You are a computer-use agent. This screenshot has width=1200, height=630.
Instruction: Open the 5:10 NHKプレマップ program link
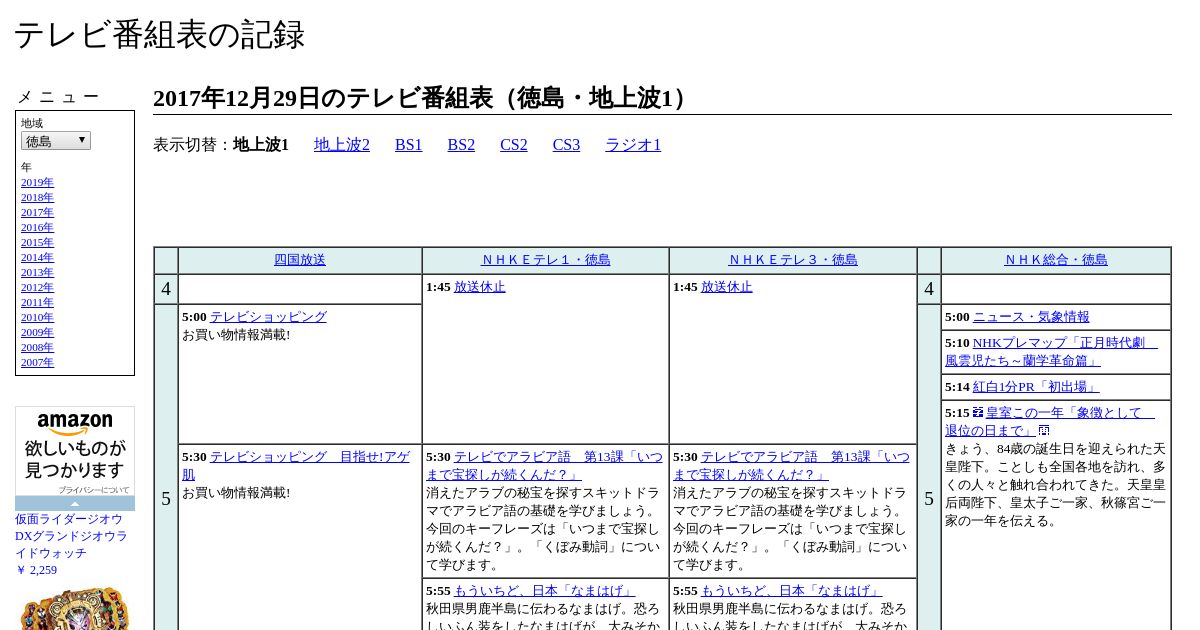pyautogui.click(x=1051, y=352)
